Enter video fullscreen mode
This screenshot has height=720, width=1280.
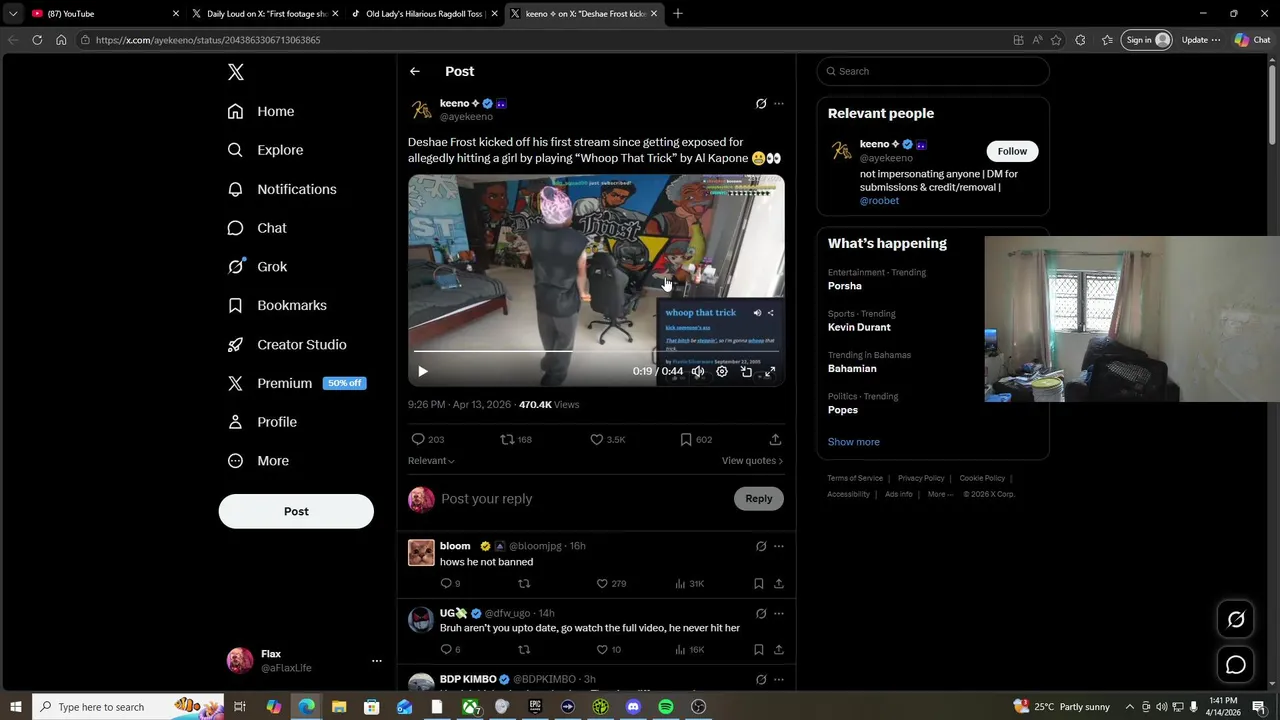coord(770,371)
